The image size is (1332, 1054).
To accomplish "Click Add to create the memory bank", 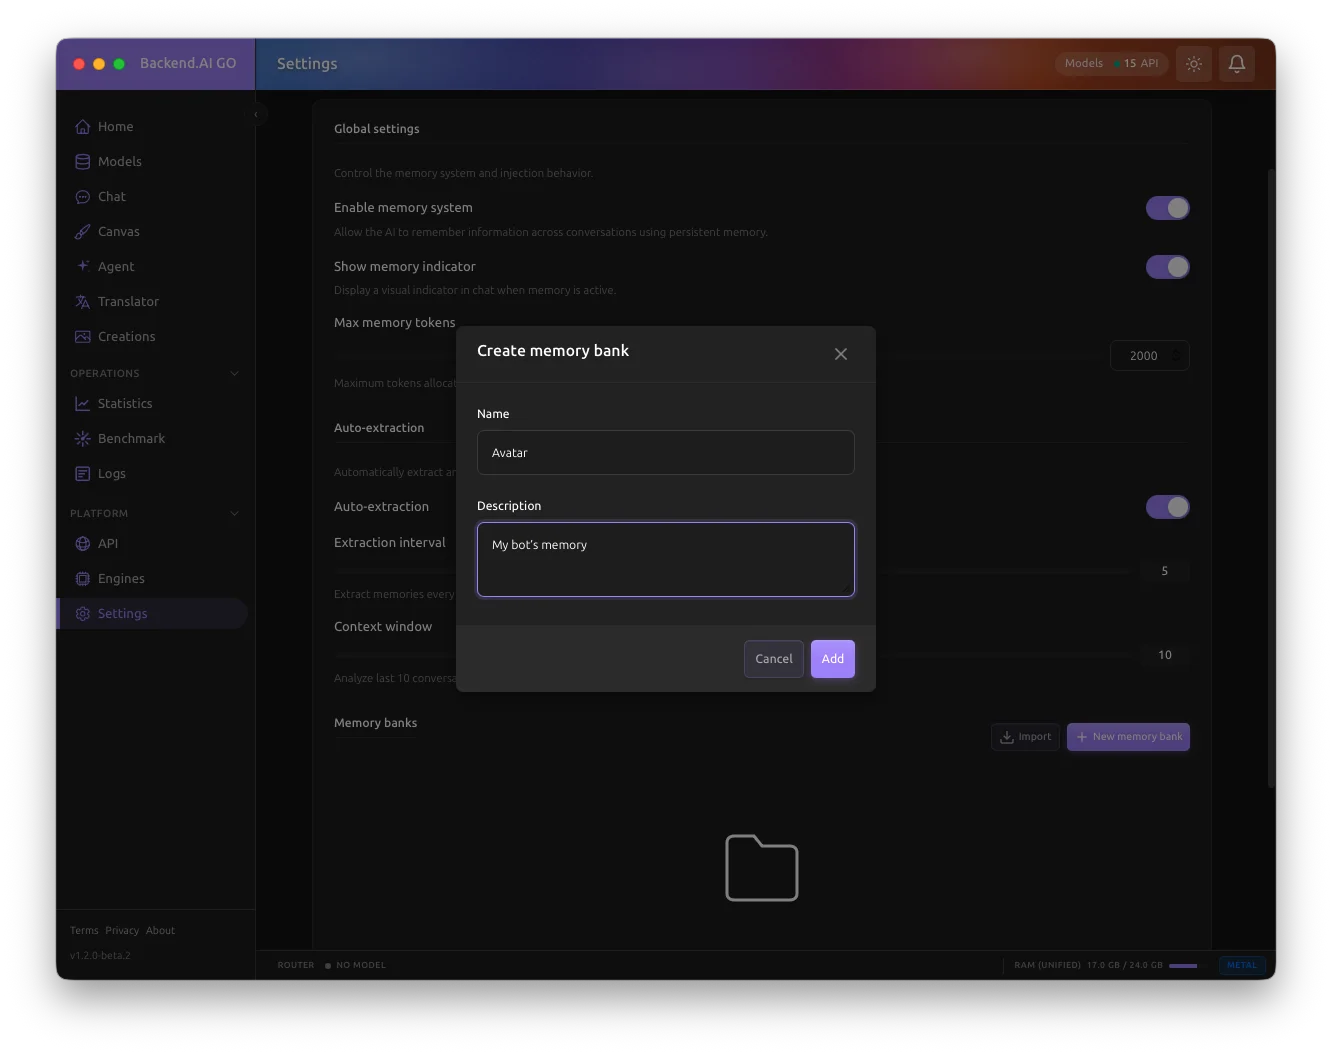I will (833, 658).
